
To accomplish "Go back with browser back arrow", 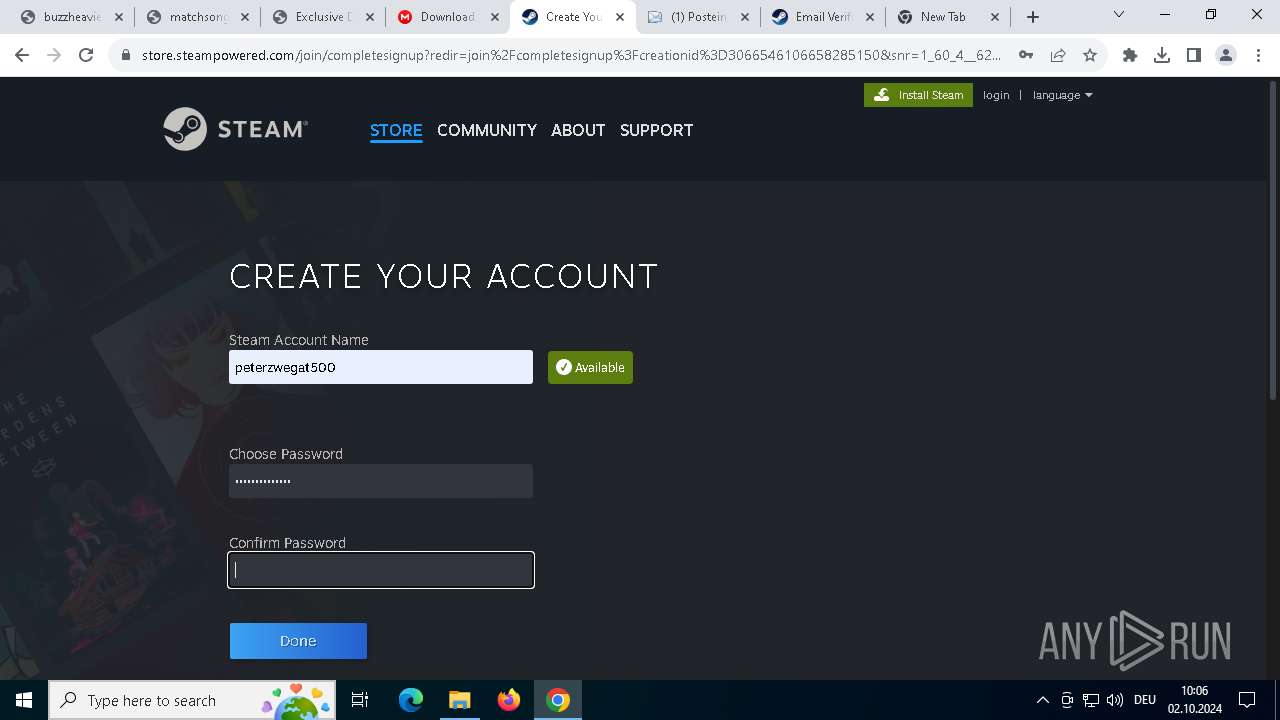I will (x=22, y=55).
